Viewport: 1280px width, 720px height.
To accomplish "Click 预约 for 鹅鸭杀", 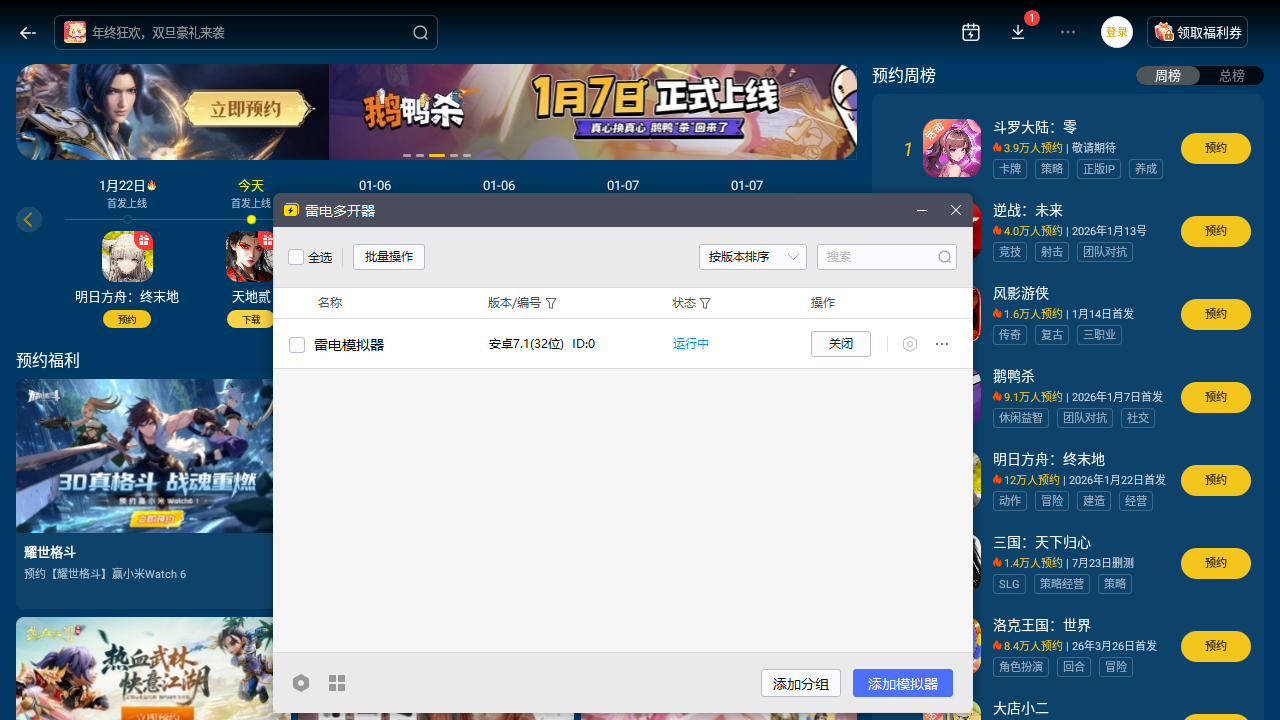I will (1215, 397).
